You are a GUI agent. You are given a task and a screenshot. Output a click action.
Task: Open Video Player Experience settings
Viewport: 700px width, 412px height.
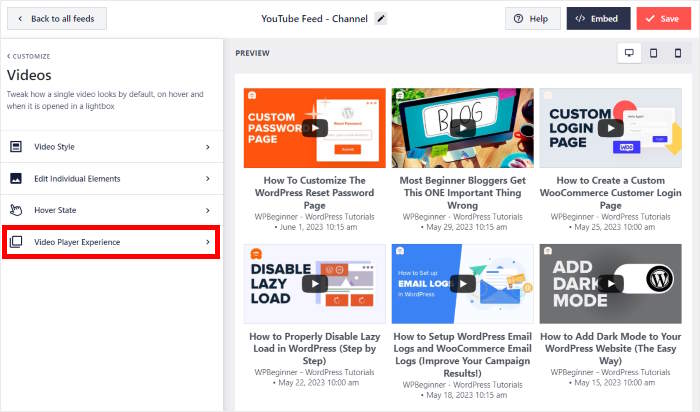tap(112, 242)
